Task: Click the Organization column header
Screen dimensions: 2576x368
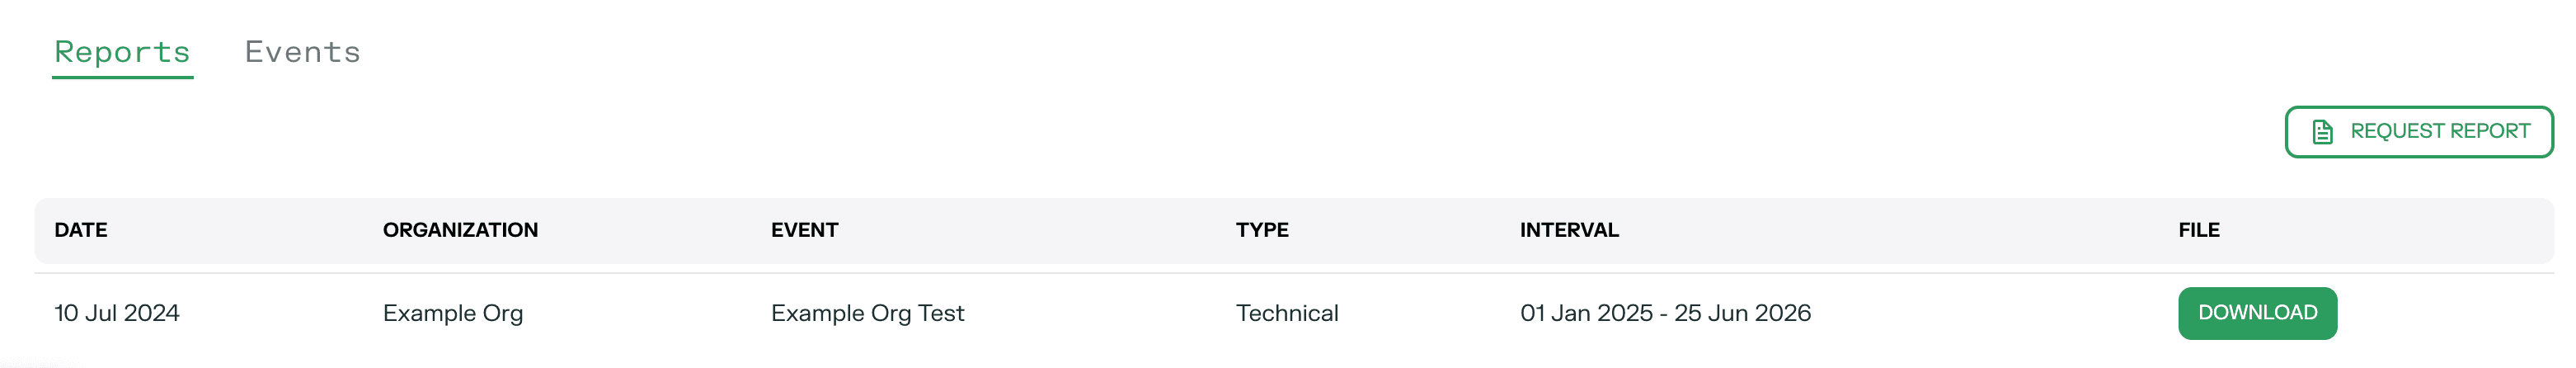Action: pyautogui.click(x=460, y=230)
